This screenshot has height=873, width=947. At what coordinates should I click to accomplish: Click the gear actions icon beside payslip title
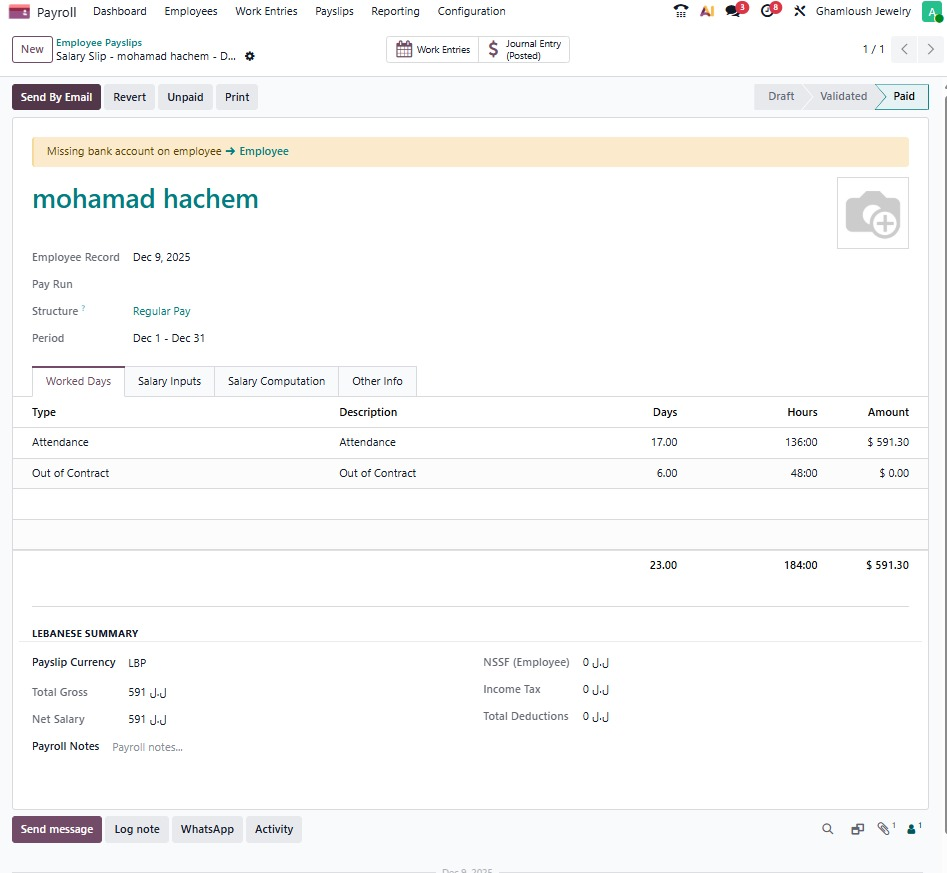click(x=250, y=57)
